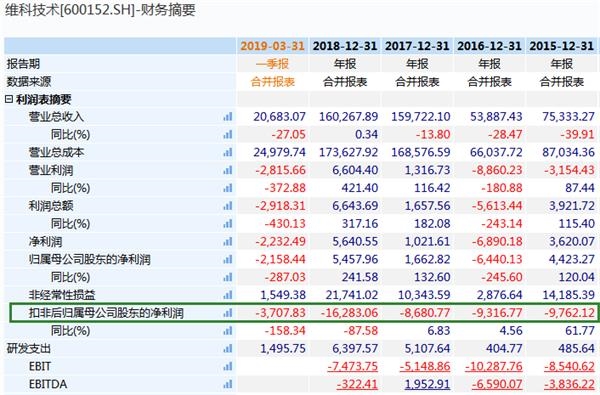Open chart icon for EBITDA row
Viewport: 600px width, 395px height.
tap(228, 384)
